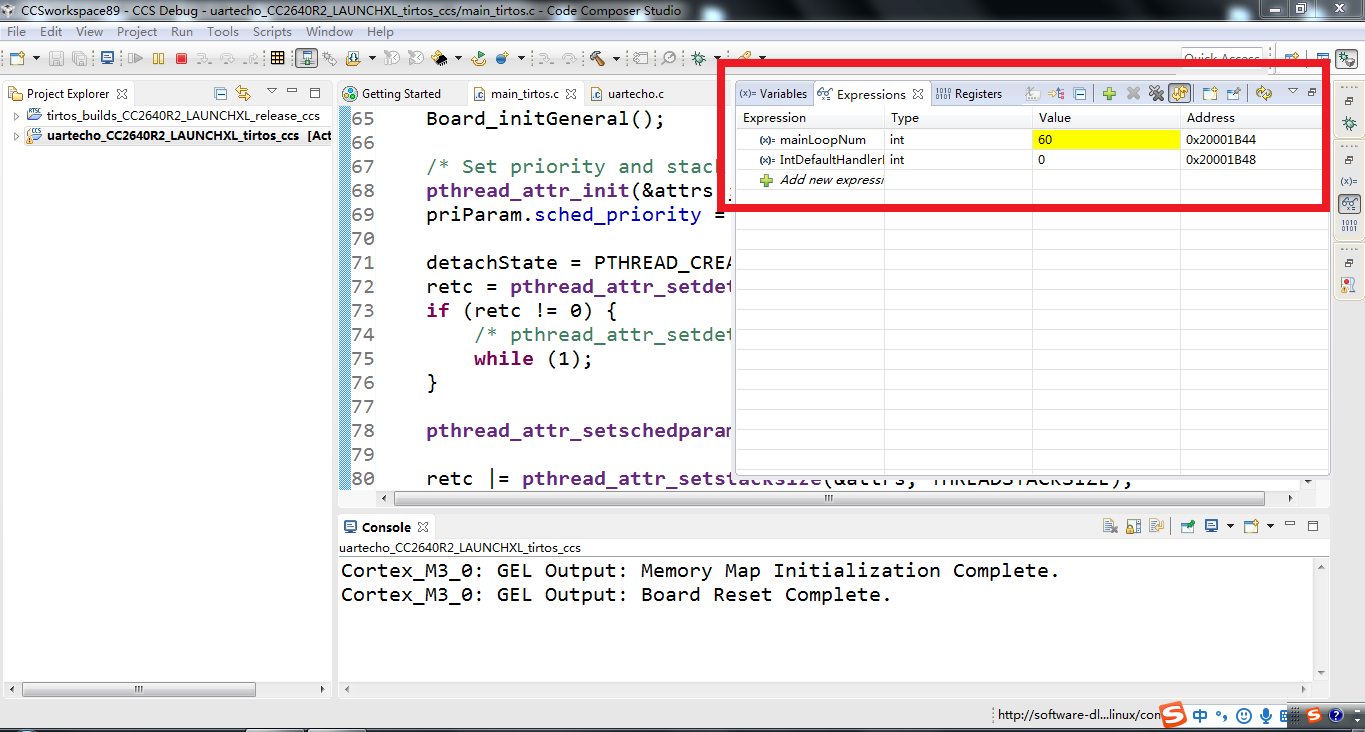1365x732 pixels.
Task: Click the Collapse All icon in Expressions view
Action: click(1080, 94)
